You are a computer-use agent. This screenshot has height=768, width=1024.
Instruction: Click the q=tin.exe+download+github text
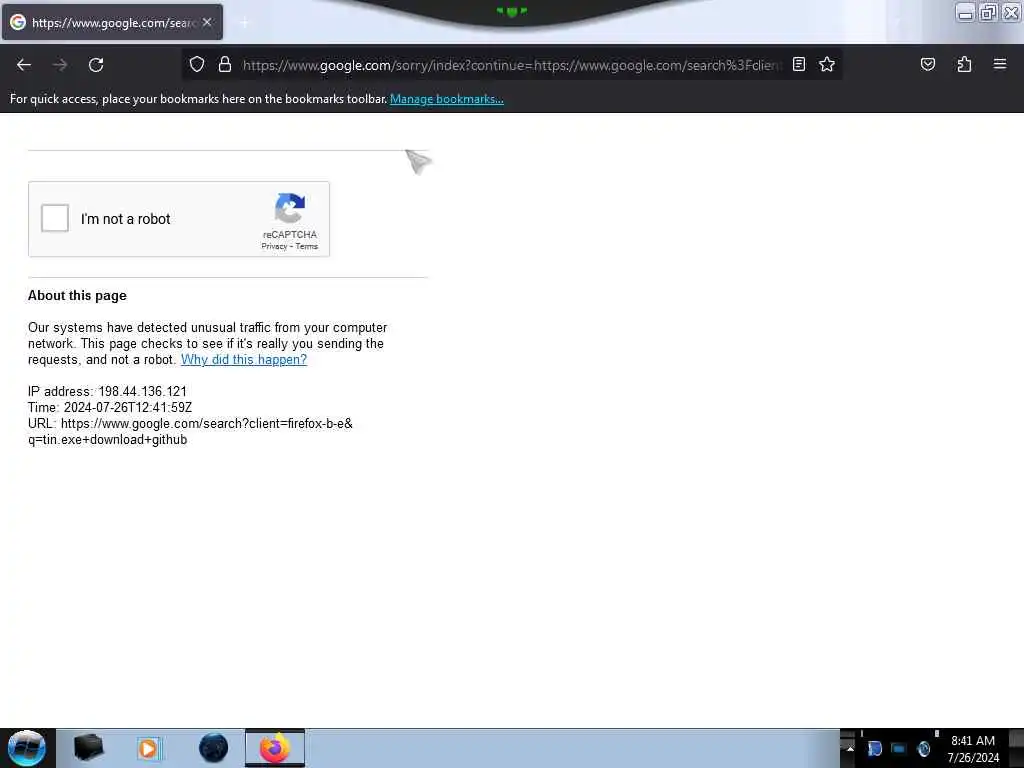click(108, 440)
